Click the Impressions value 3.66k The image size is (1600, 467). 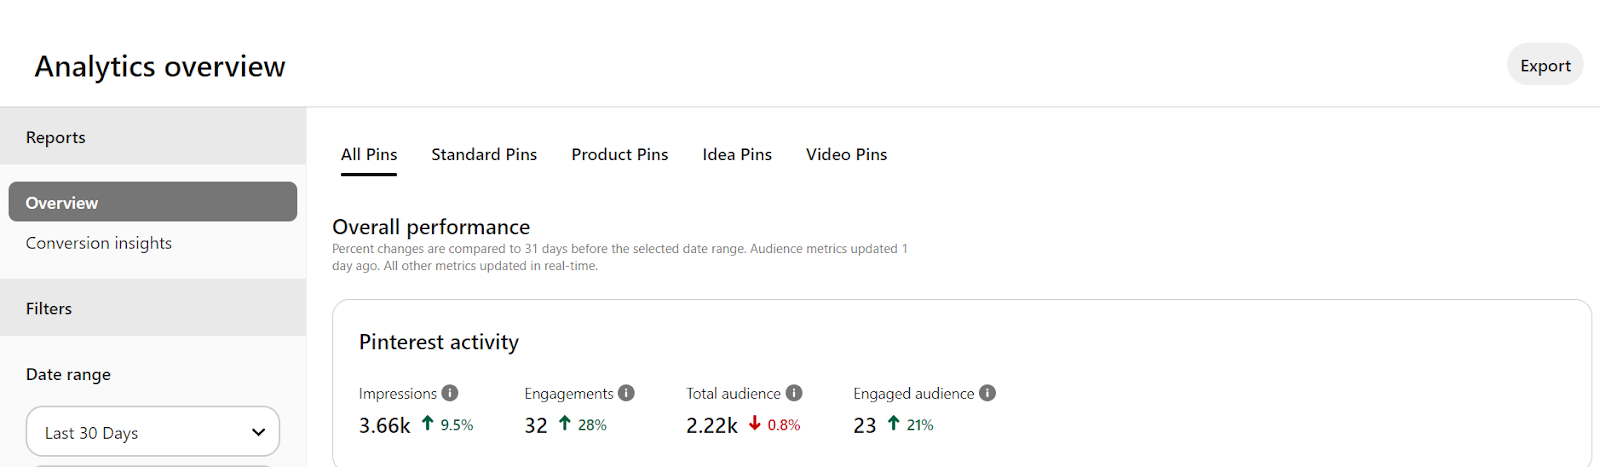click(x=384, y=426)
